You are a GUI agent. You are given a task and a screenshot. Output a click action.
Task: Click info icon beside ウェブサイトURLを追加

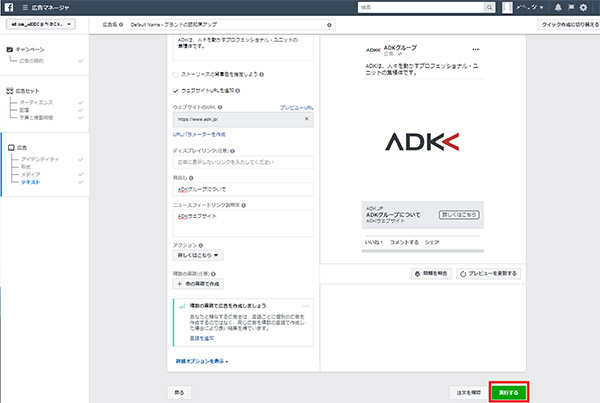pyautogui.click(x=238, y=91)
